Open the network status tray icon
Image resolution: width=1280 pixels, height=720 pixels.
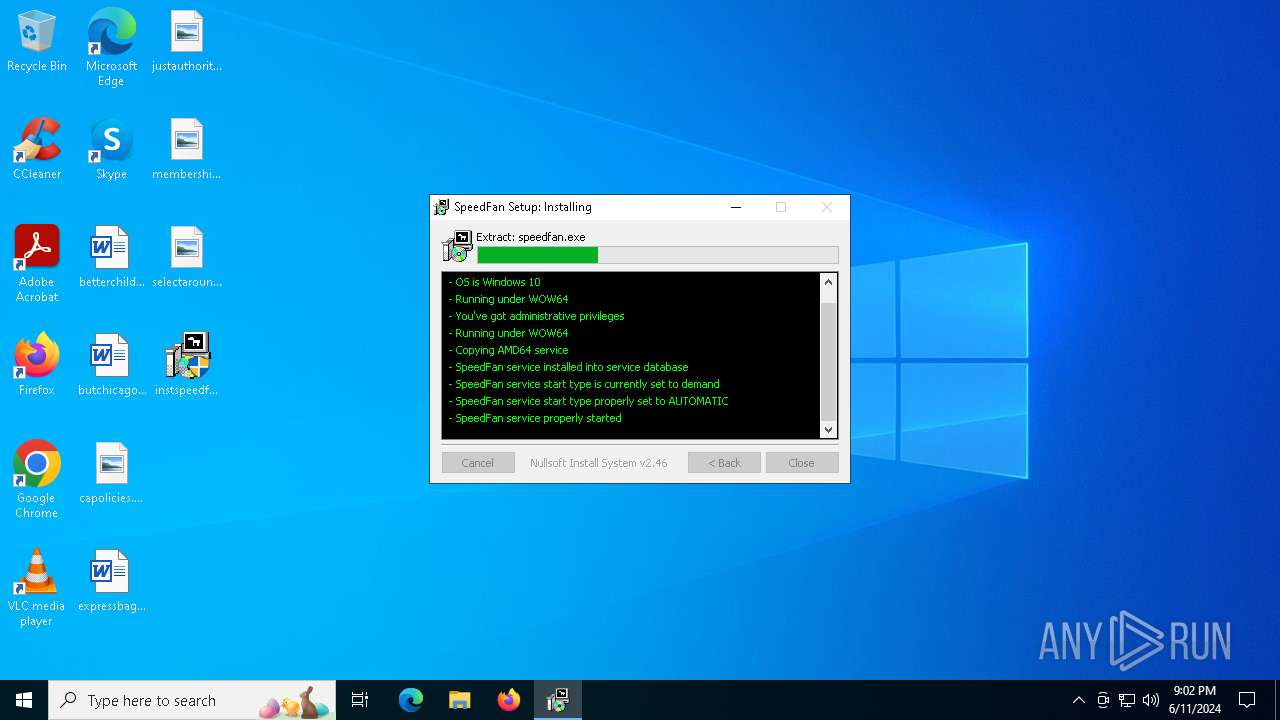[x=1127, y=700]
